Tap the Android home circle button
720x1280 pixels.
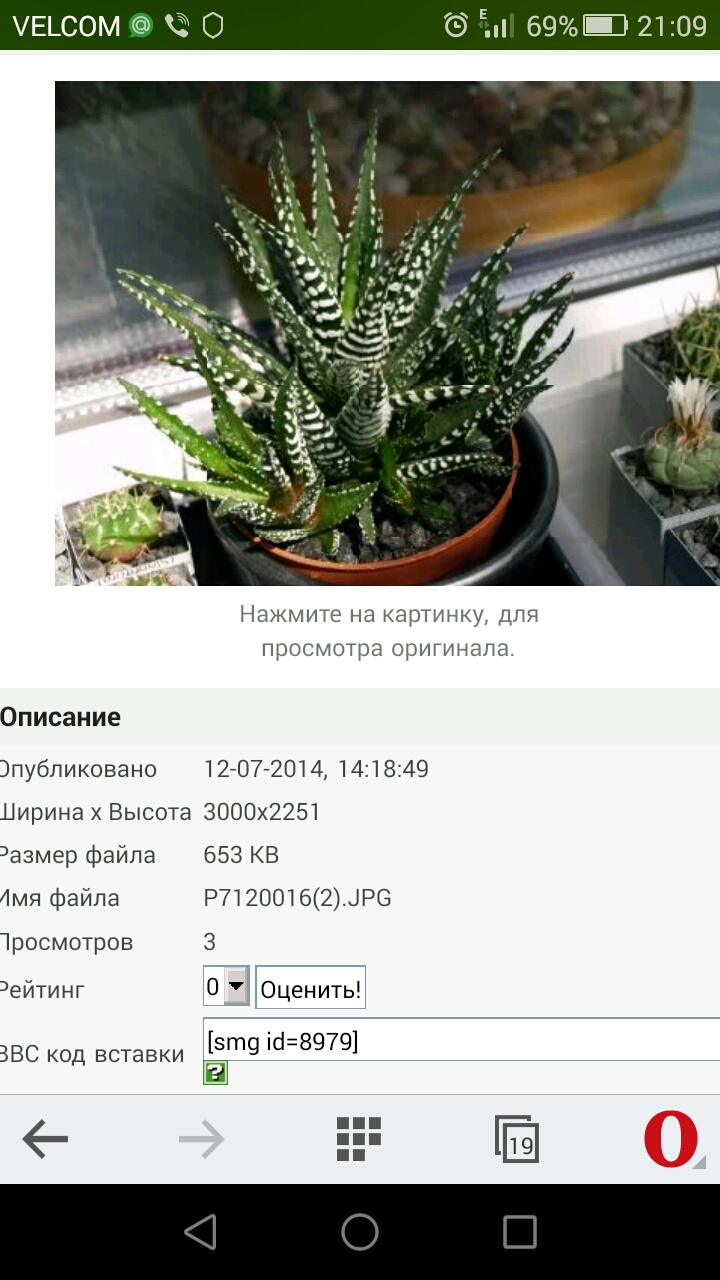point(360,1232)
